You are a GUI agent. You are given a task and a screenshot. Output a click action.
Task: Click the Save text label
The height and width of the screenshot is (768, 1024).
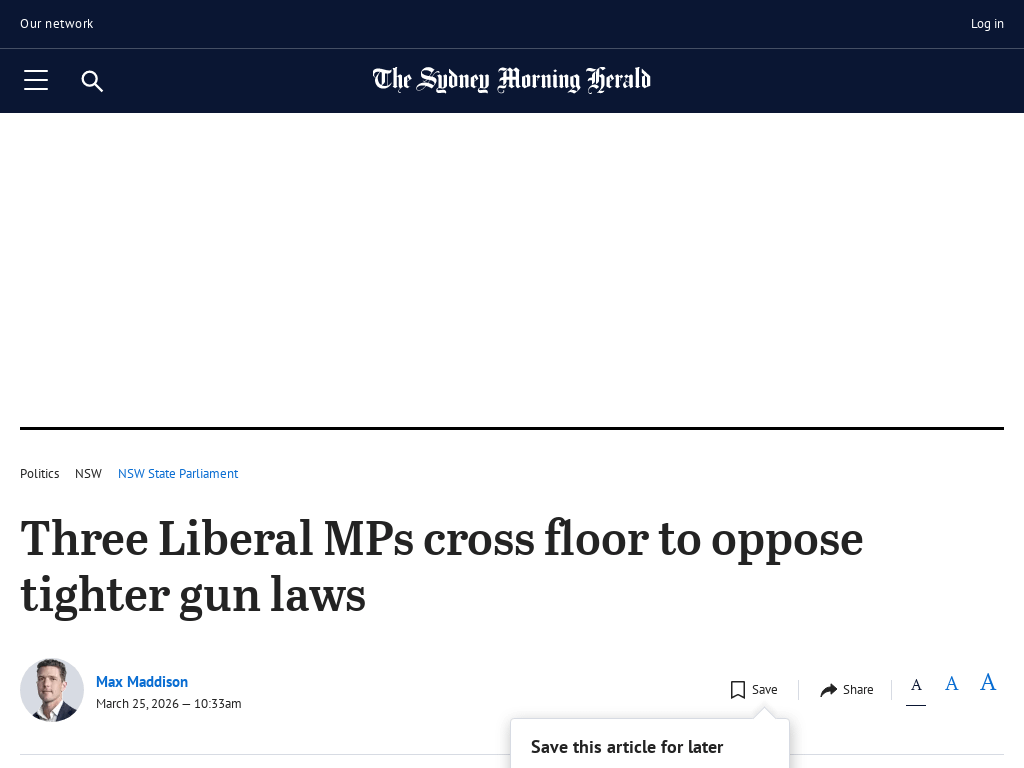point(765,690)
